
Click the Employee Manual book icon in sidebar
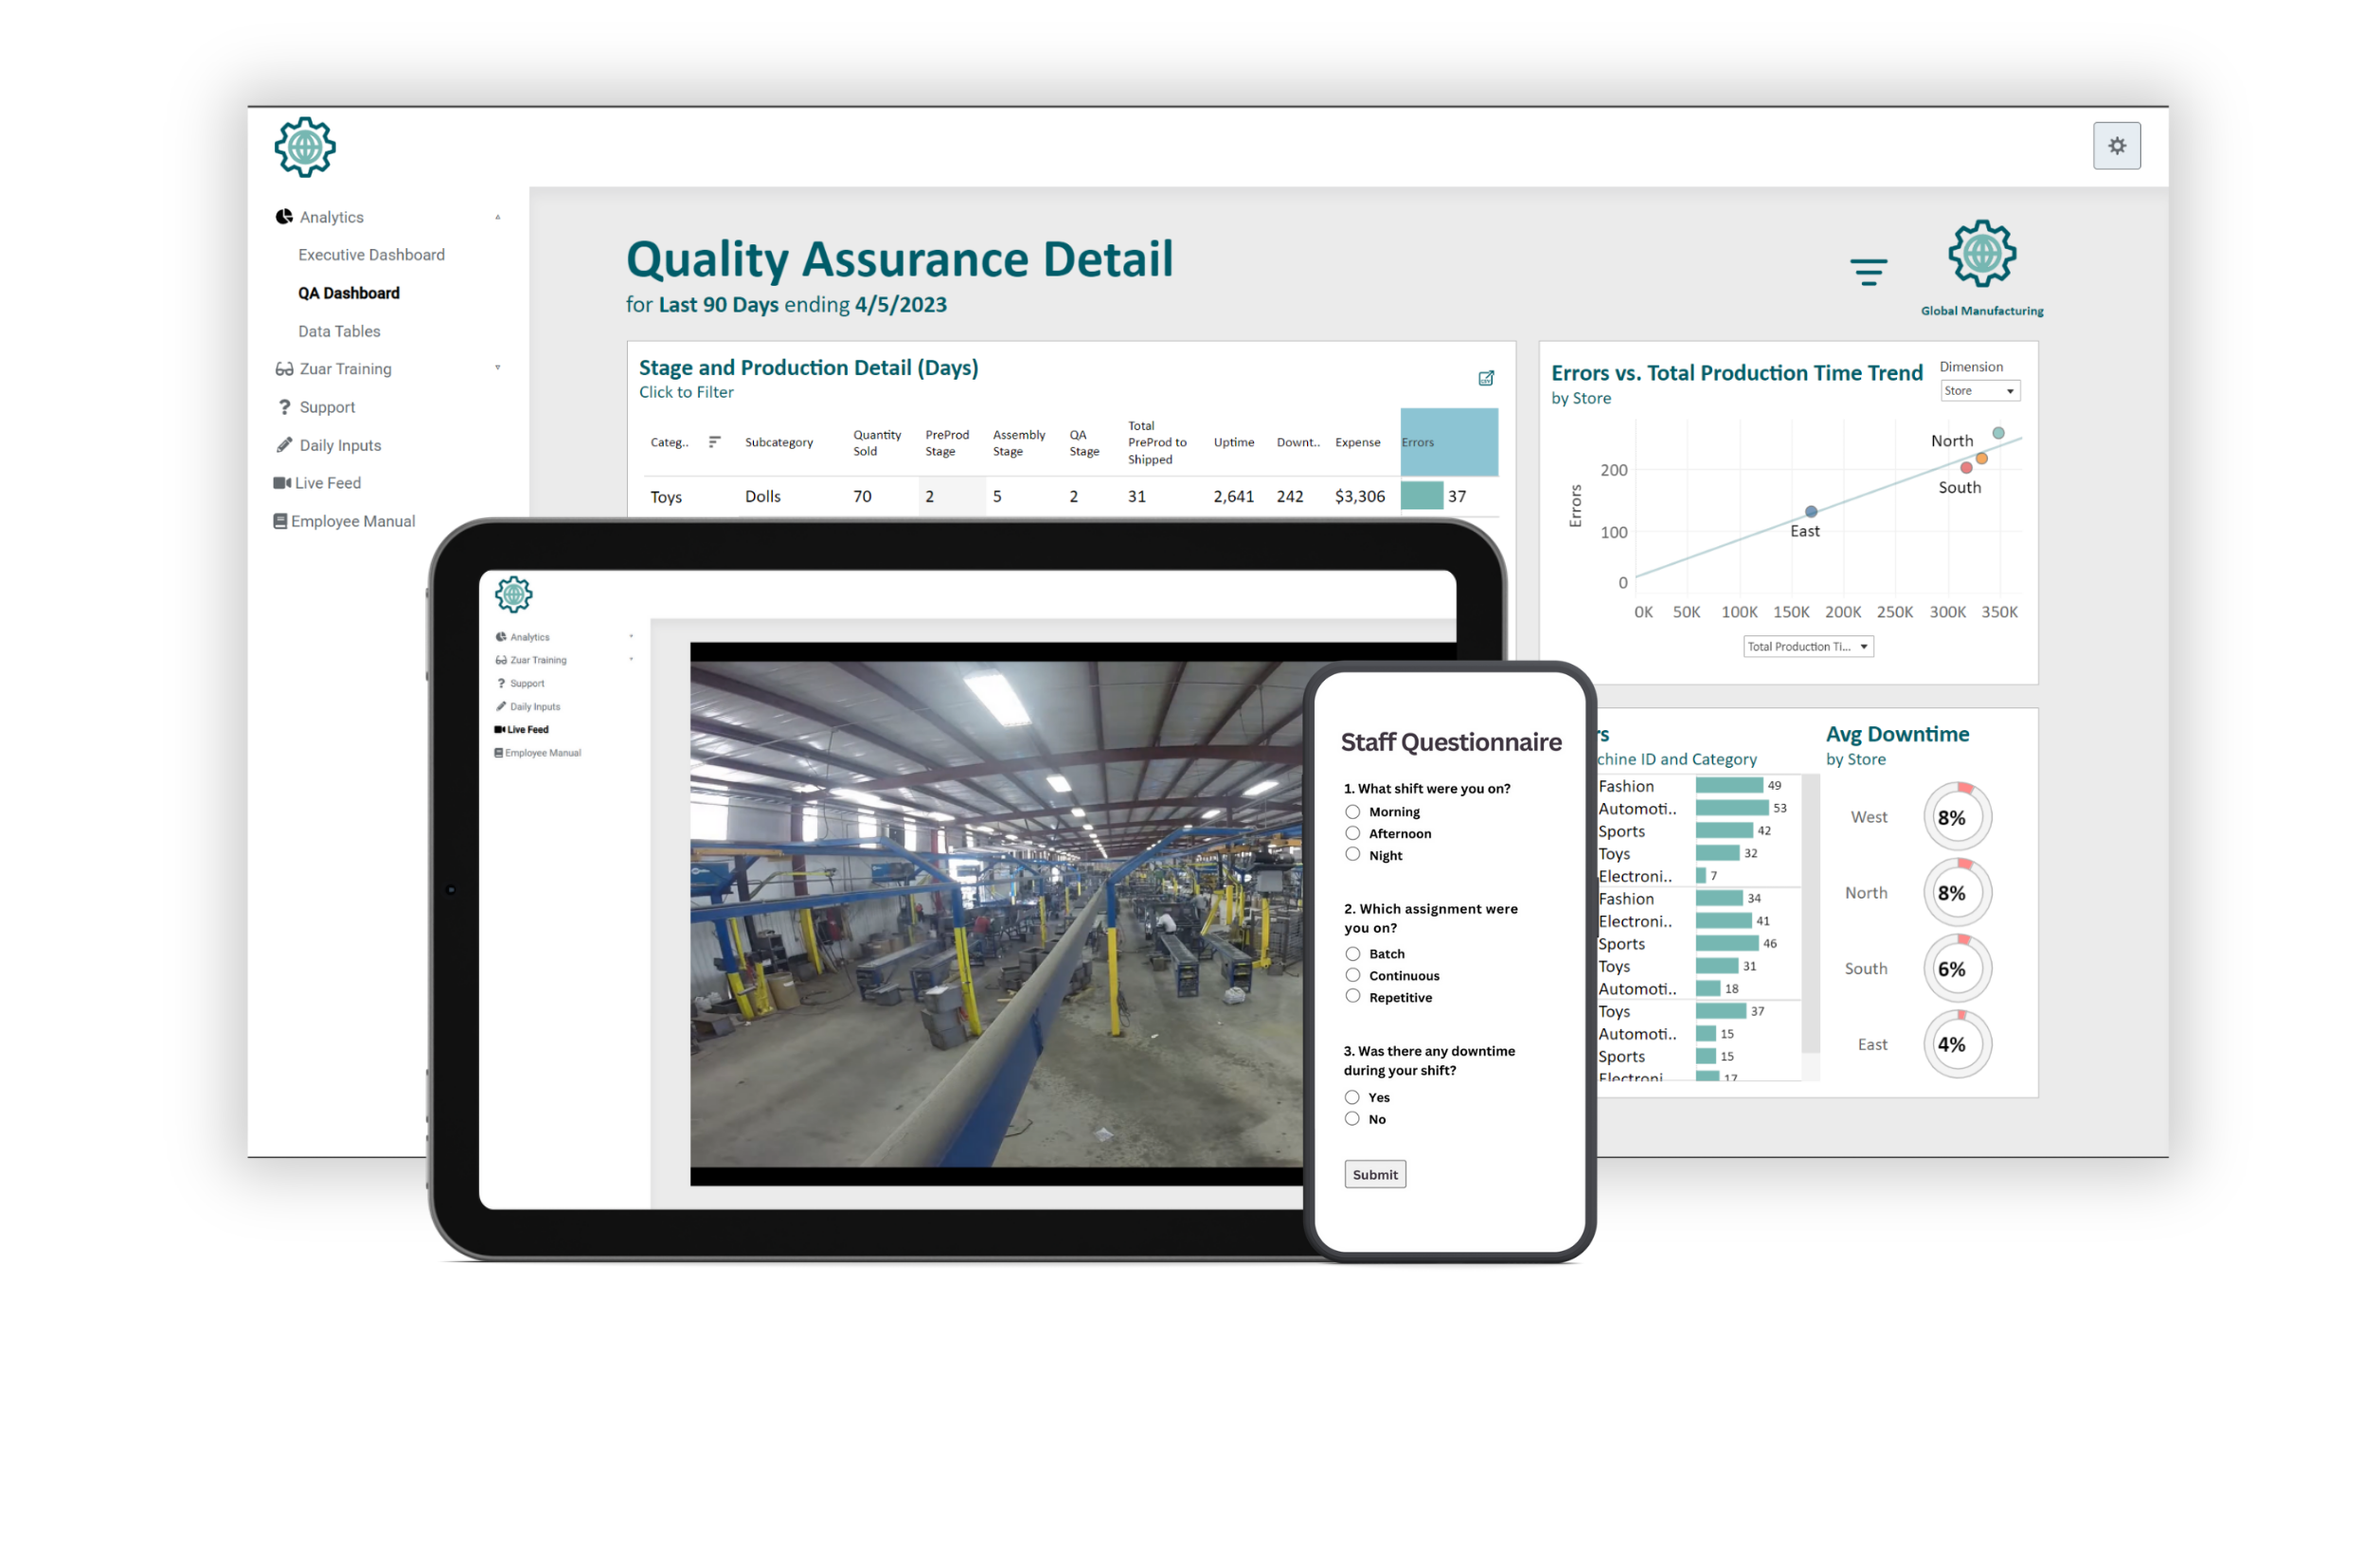point(280,521)
